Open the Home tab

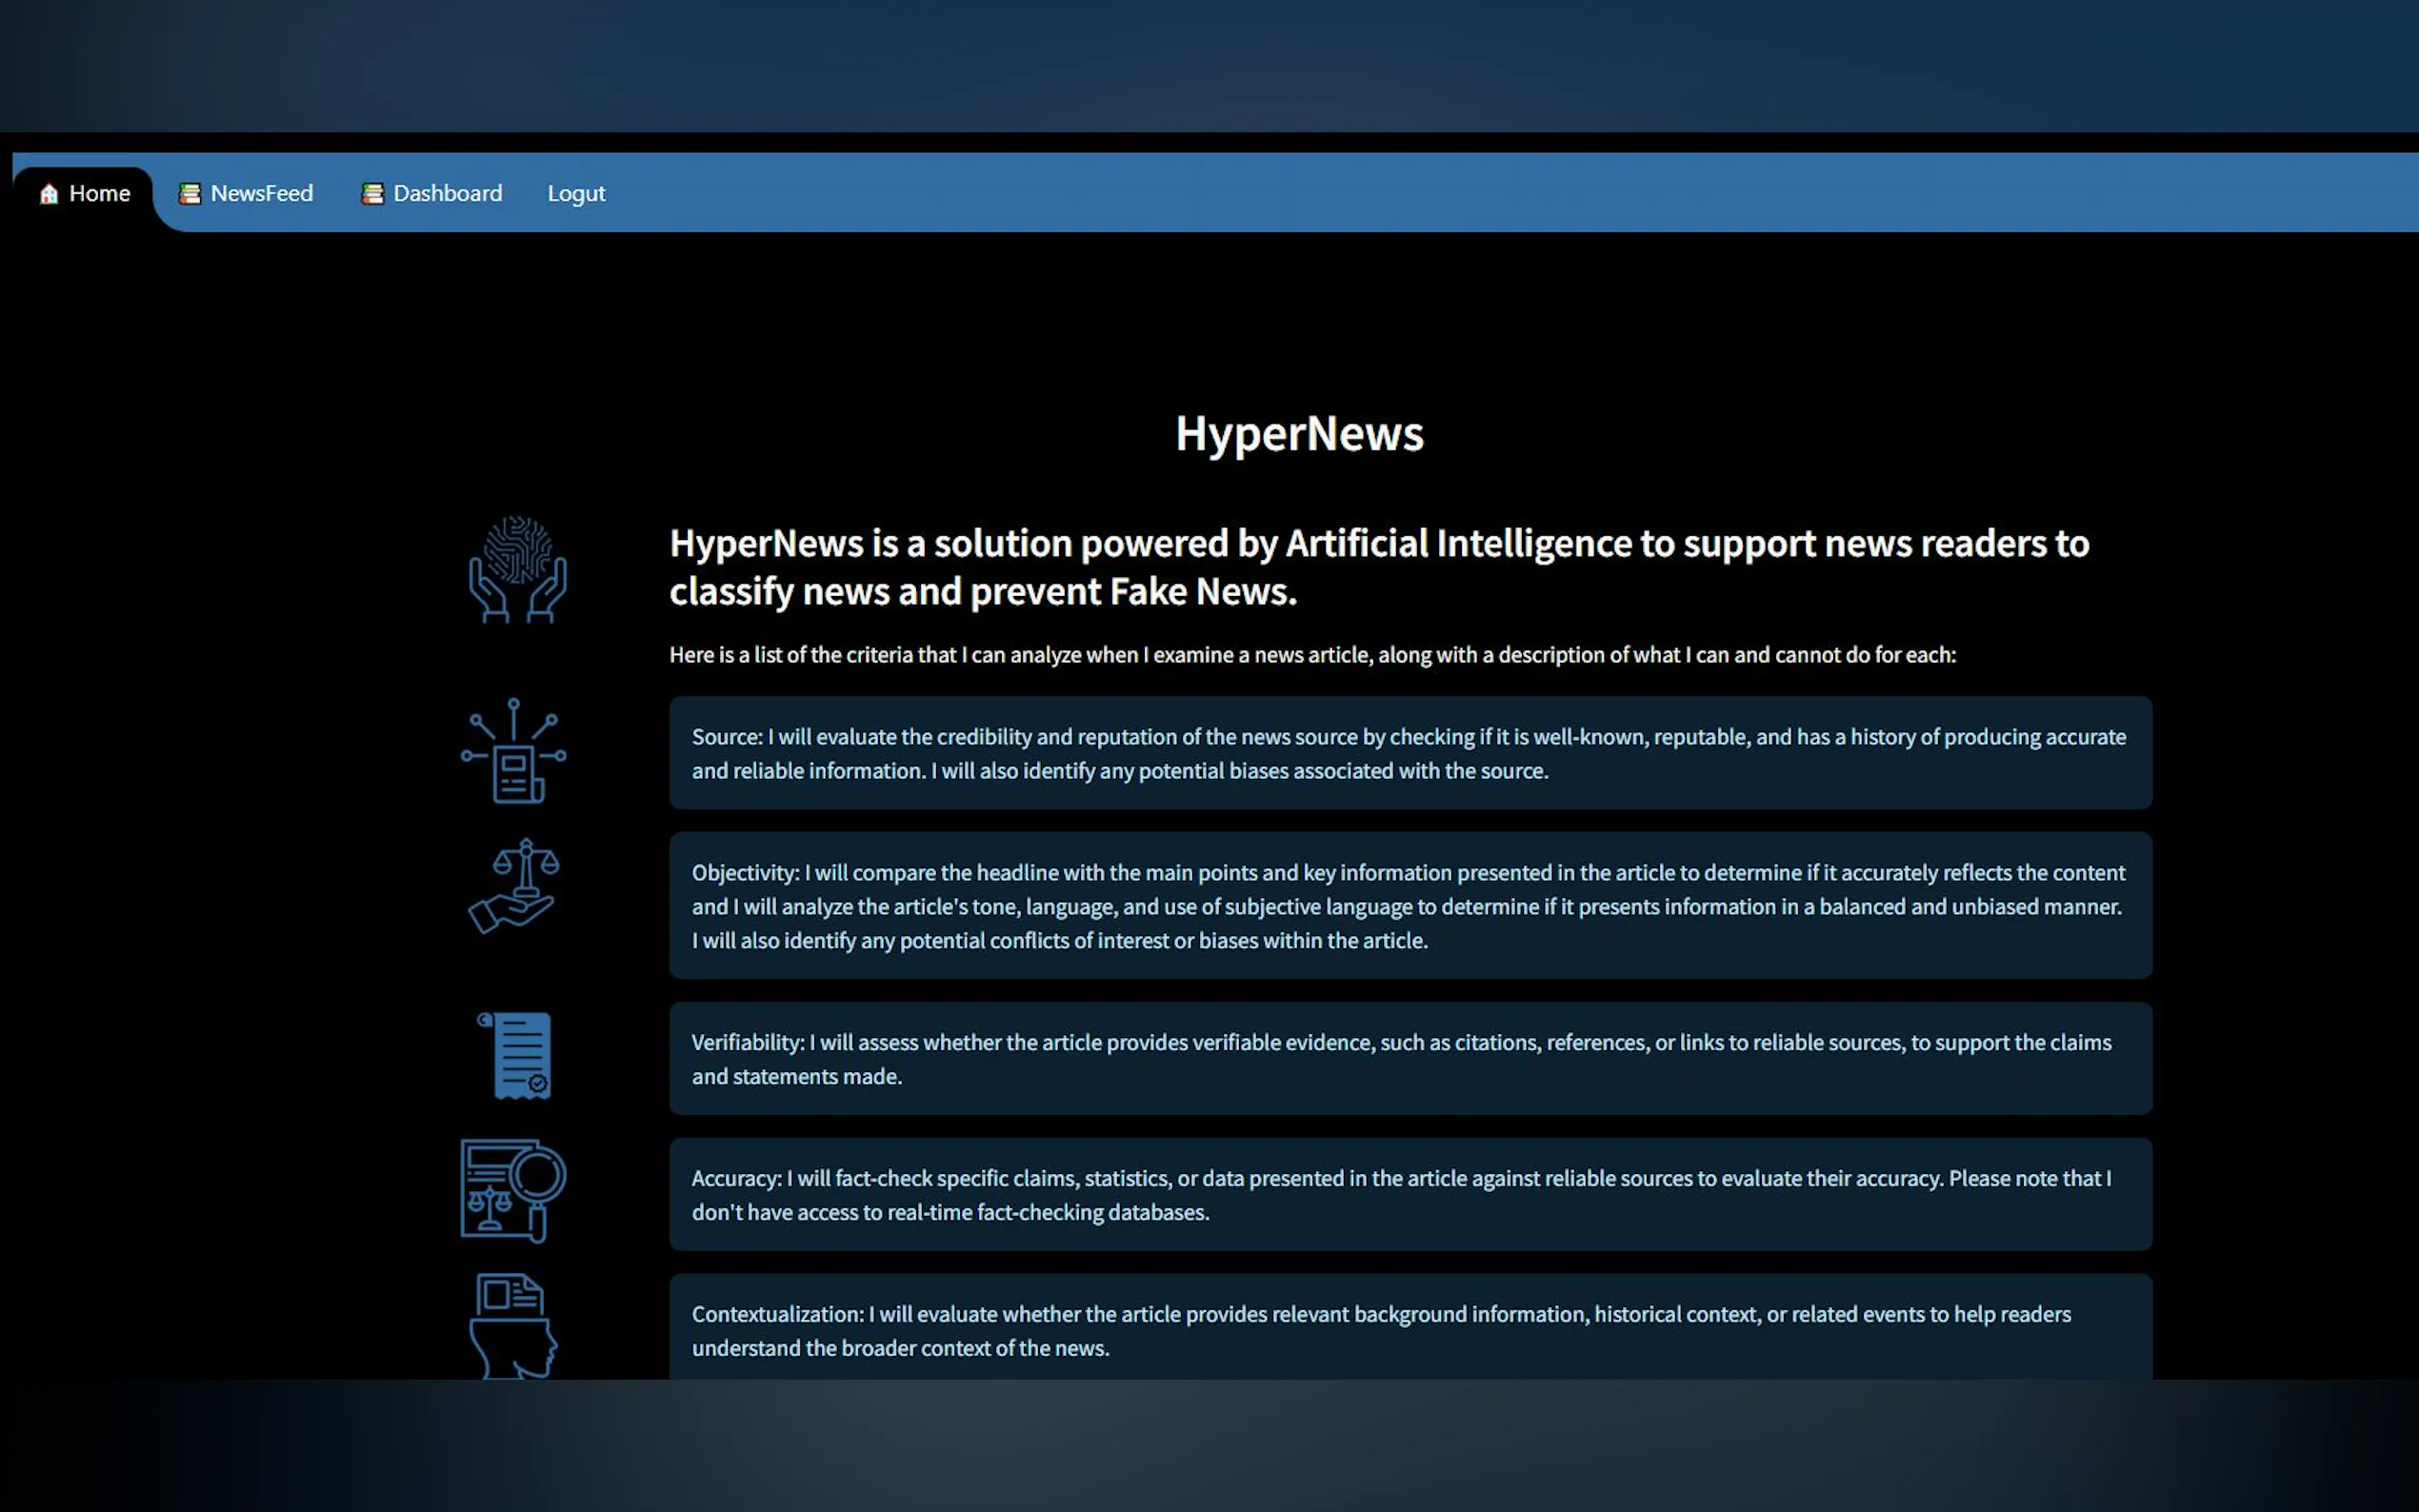click(99, 194)
